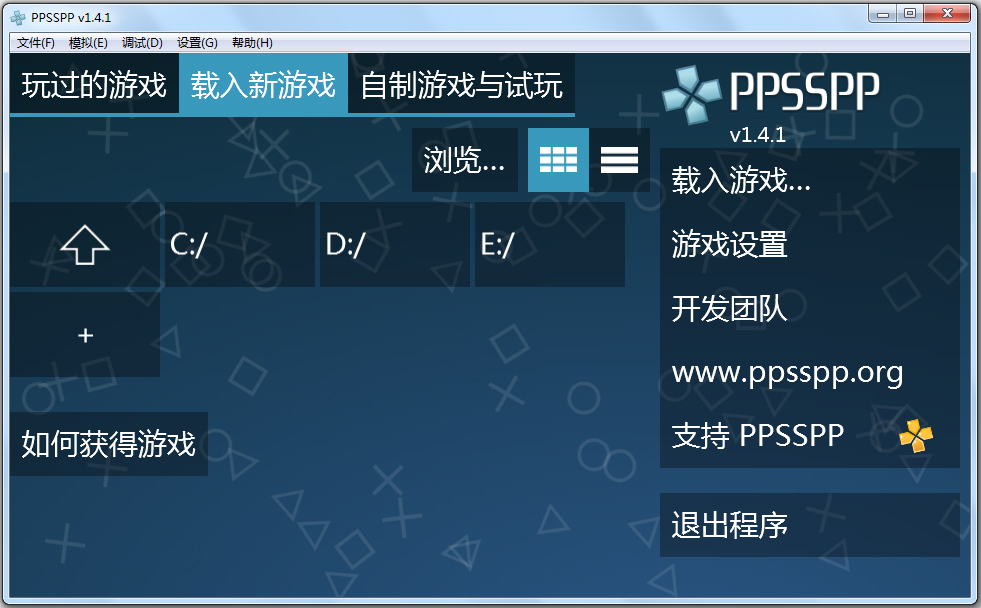
Task: Minimize the PPSSPP window
Action: coord(883,14)
